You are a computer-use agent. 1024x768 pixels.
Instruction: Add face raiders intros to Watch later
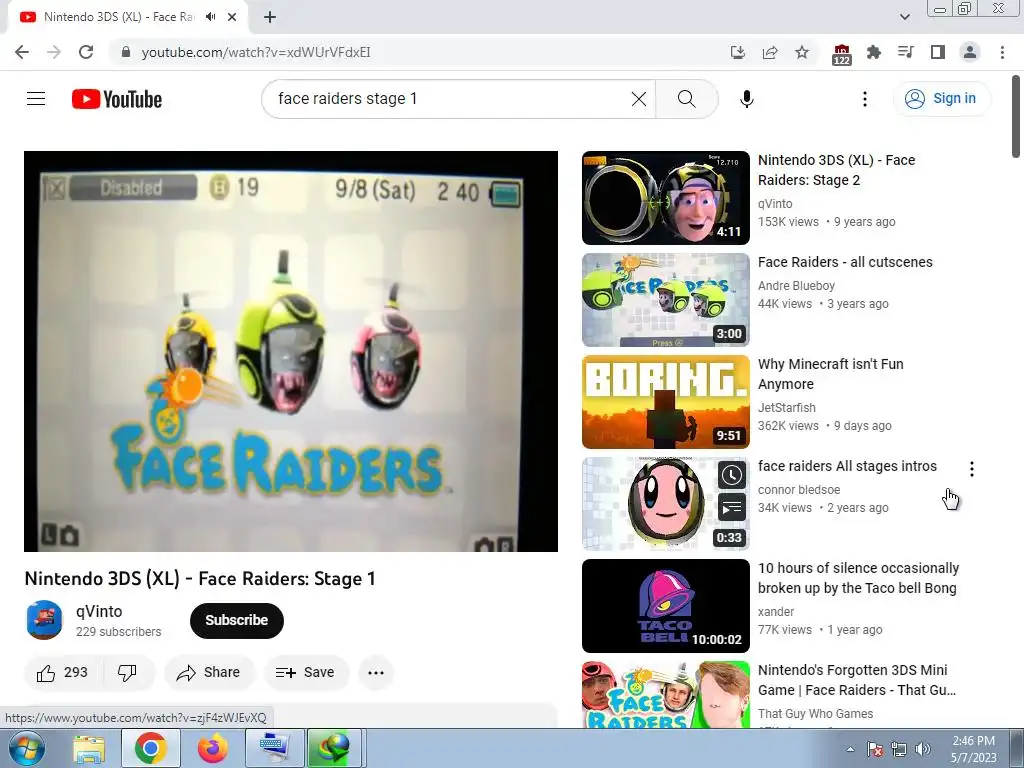tap(731, 475)
